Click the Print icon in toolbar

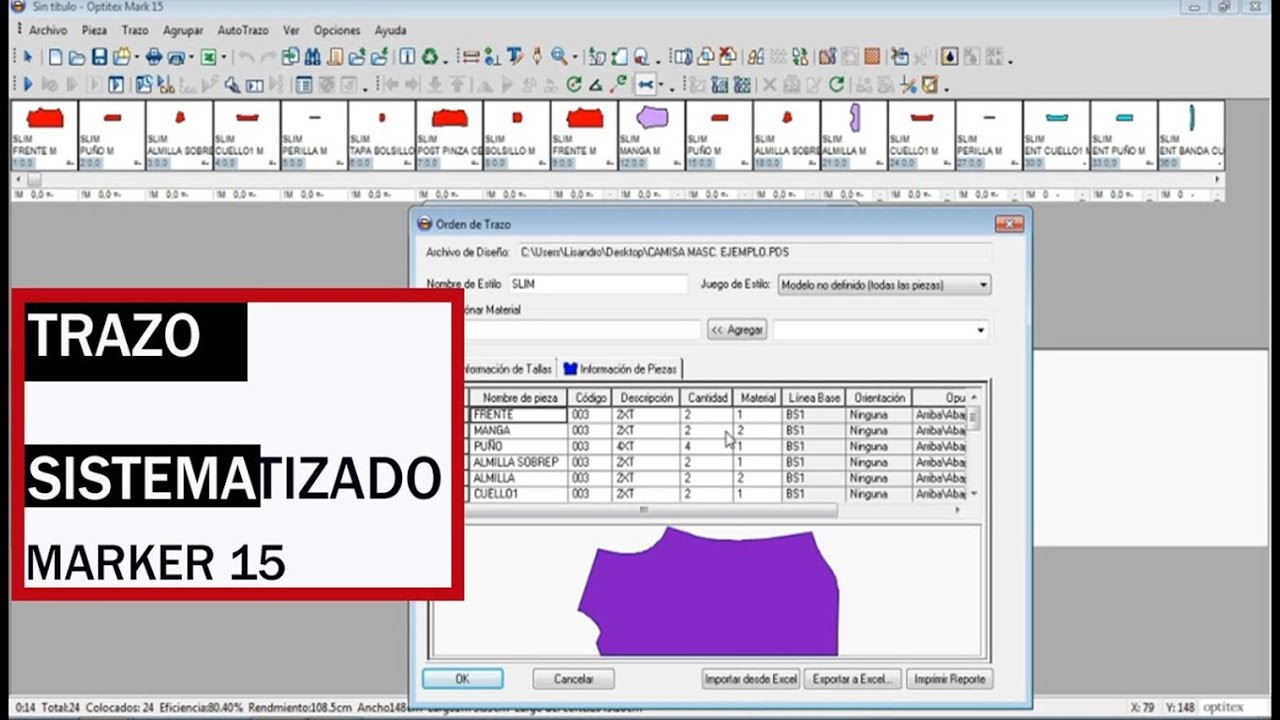click(154, 57)
